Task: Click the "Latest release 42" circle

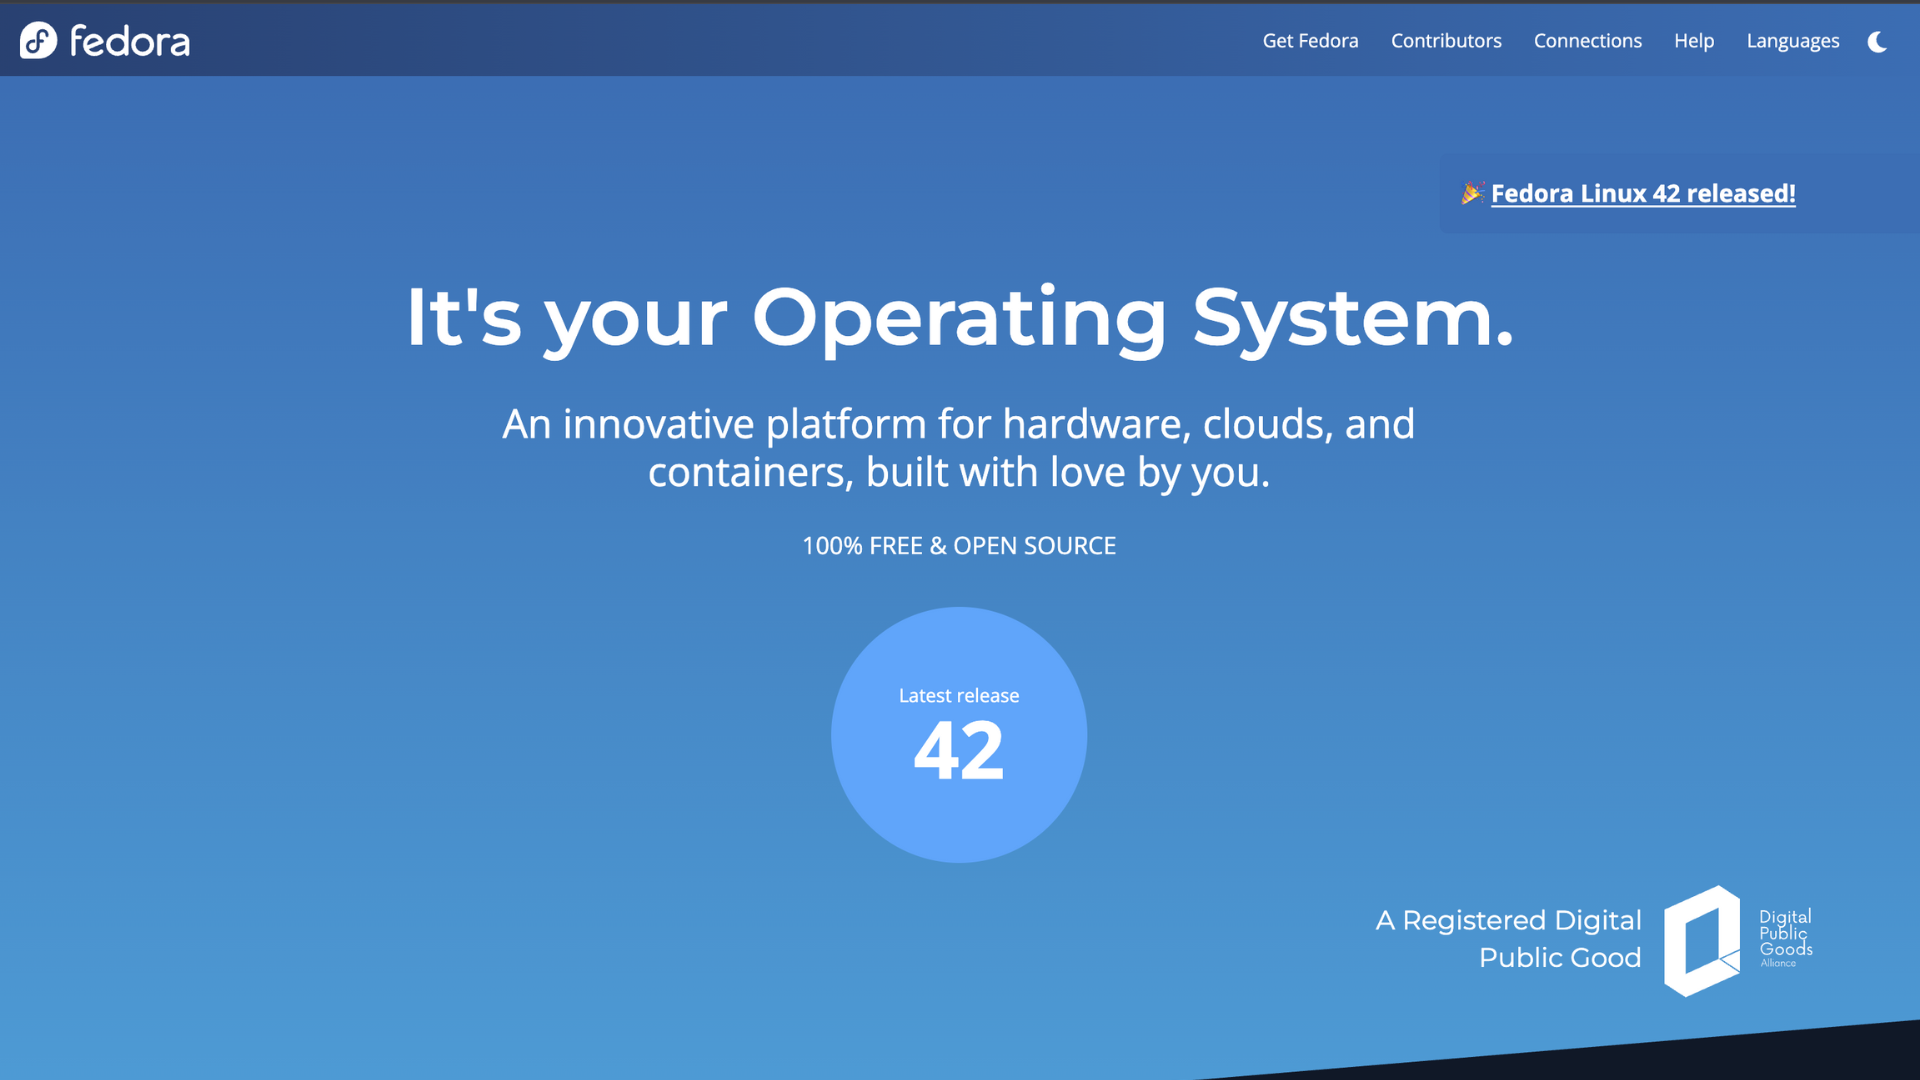Action: pyautogui.click(x=959, y=734)
